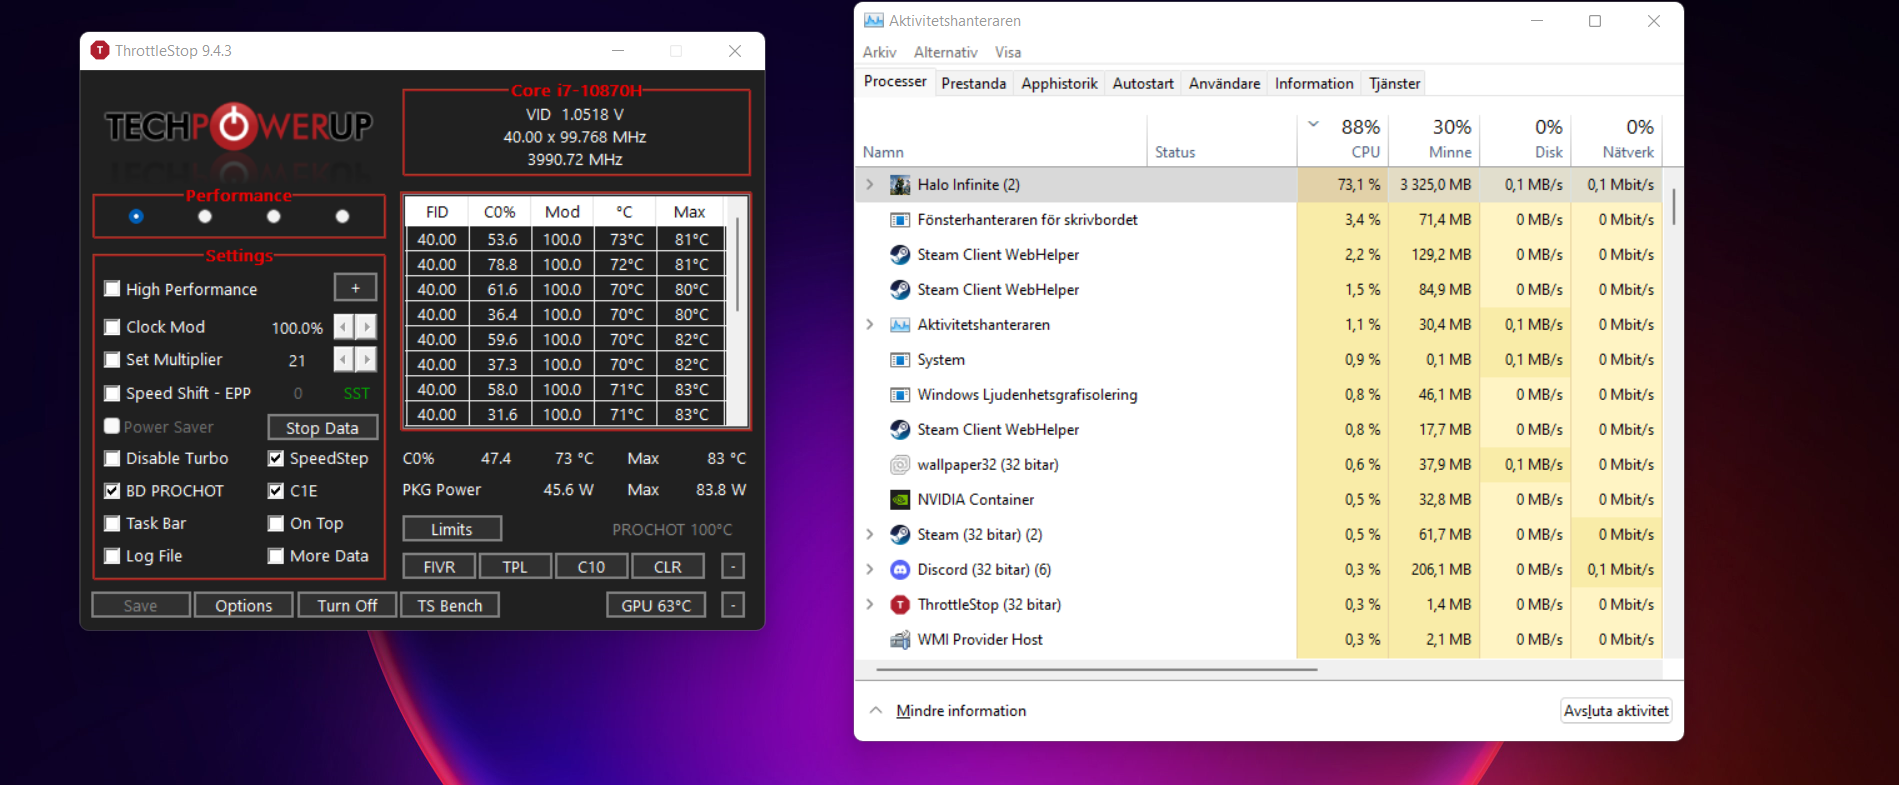This screenshot has height=785, width=1899.
Task: Open the Arkiv menu
Action: (880, 52)
